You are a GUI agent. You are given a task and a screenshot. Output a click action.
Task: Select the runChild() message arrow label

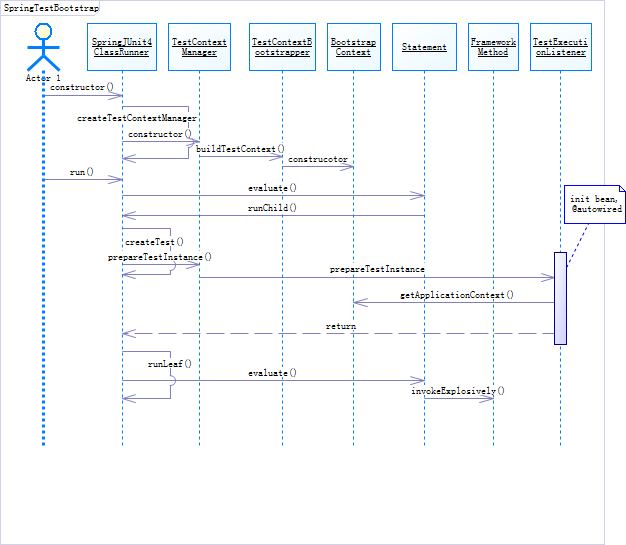coord(272,208)
